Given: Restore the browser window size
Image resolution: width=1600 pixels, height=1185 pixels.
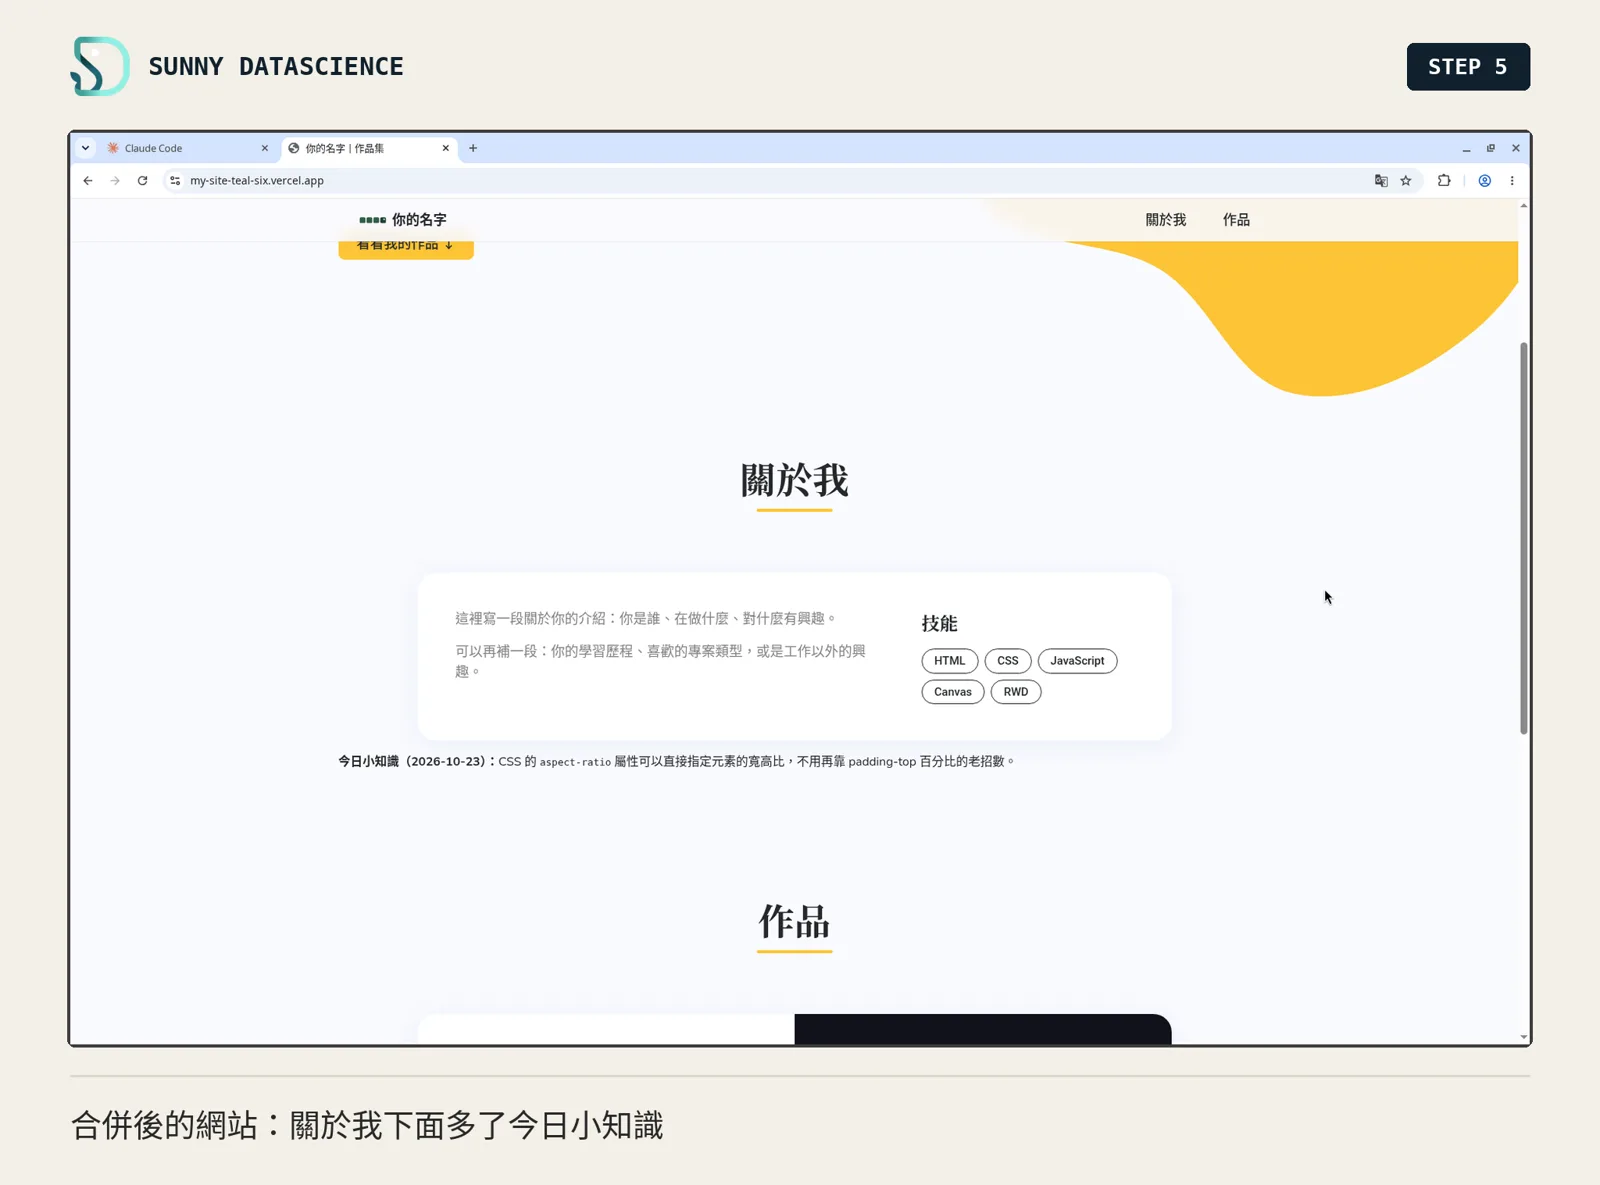Looking at the screenshot, I should (x=1491, y=148).
